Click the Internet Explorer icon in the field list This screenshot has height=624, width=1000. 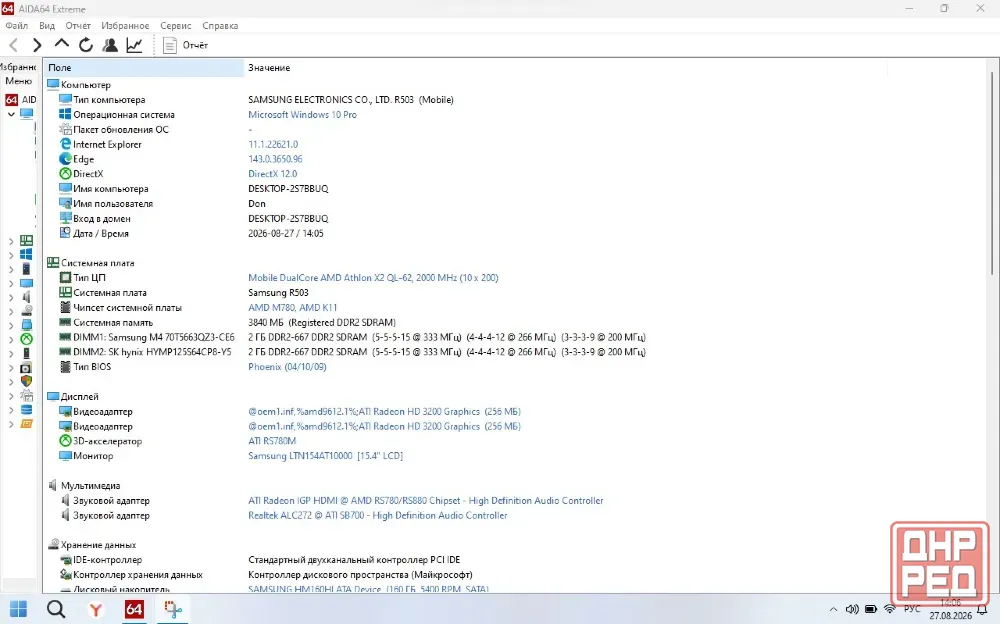tap(65, 144)
